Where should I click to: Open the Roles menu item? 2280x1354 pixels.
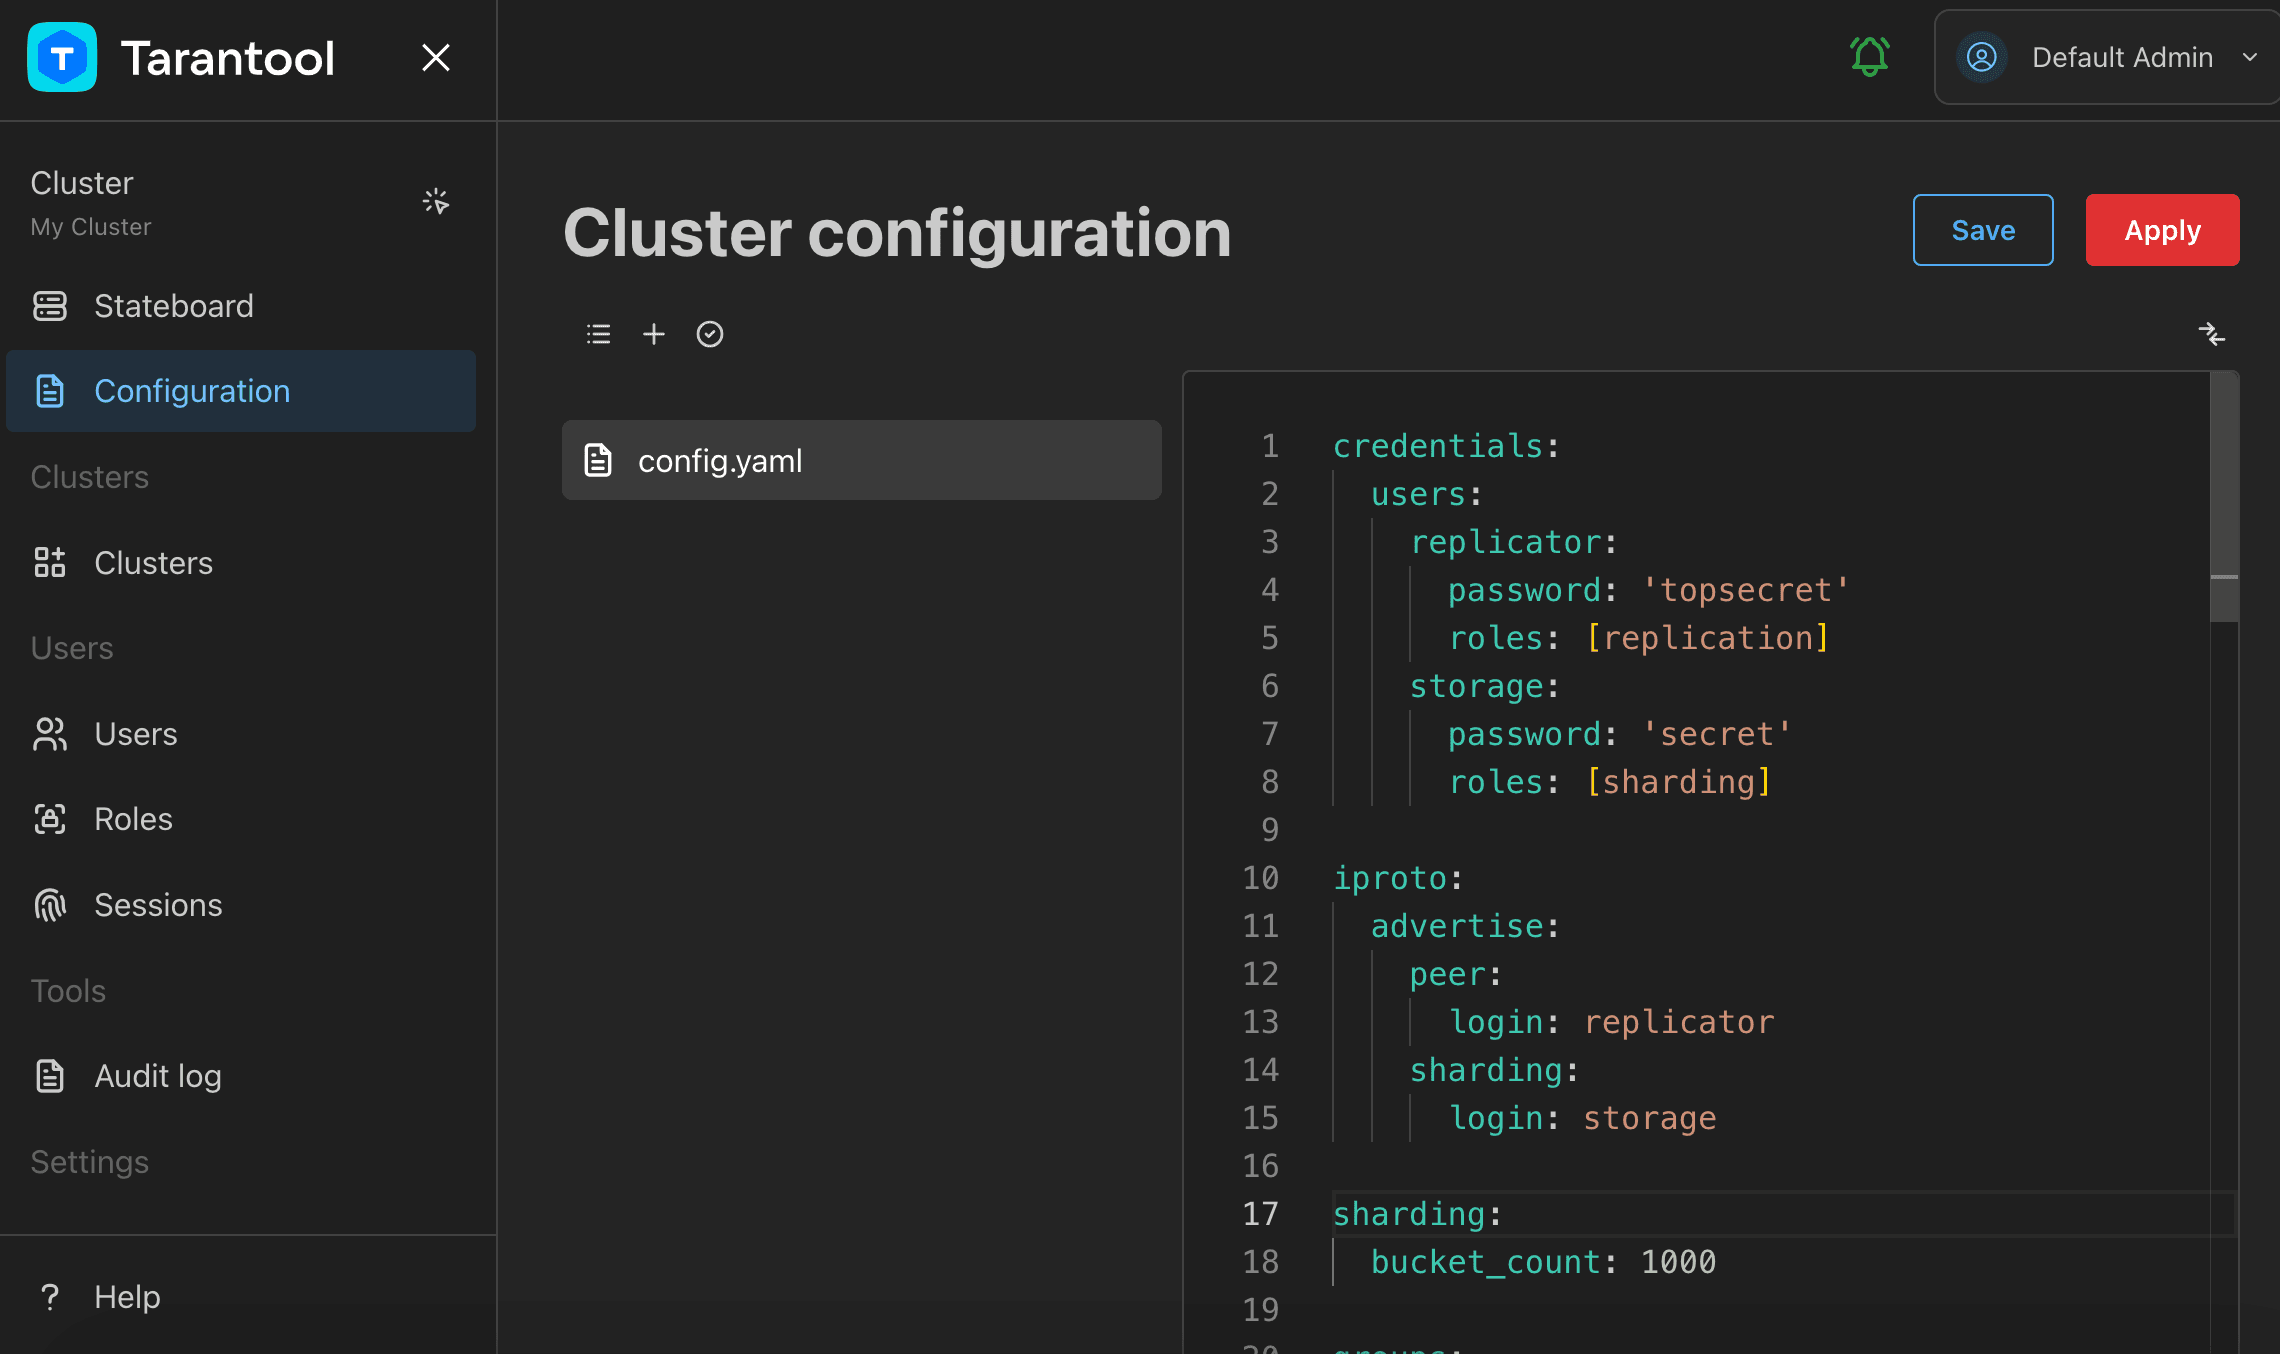tap(240, 819)
